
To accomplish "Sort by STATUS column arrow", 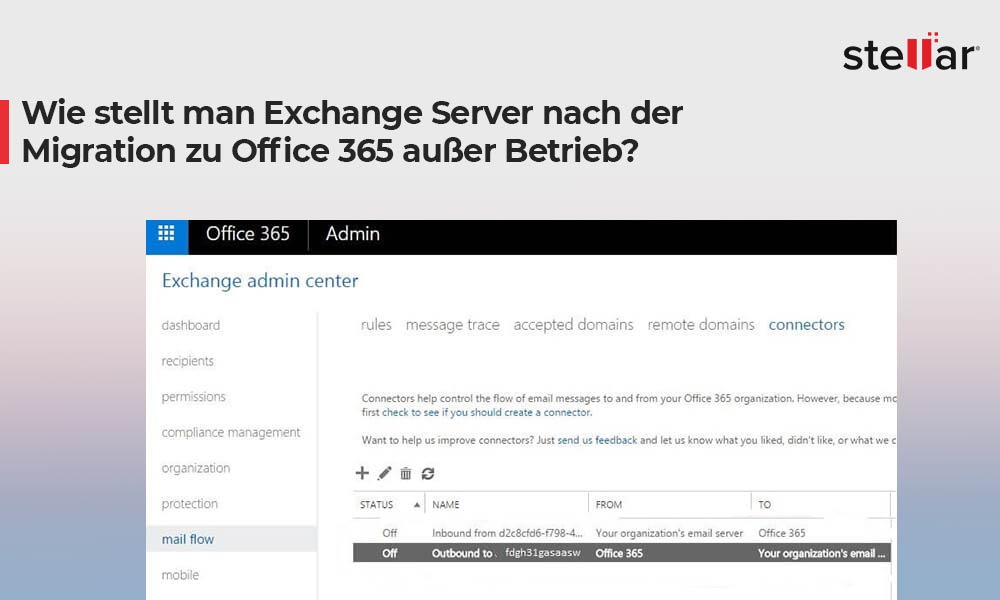I will [416, 504].
